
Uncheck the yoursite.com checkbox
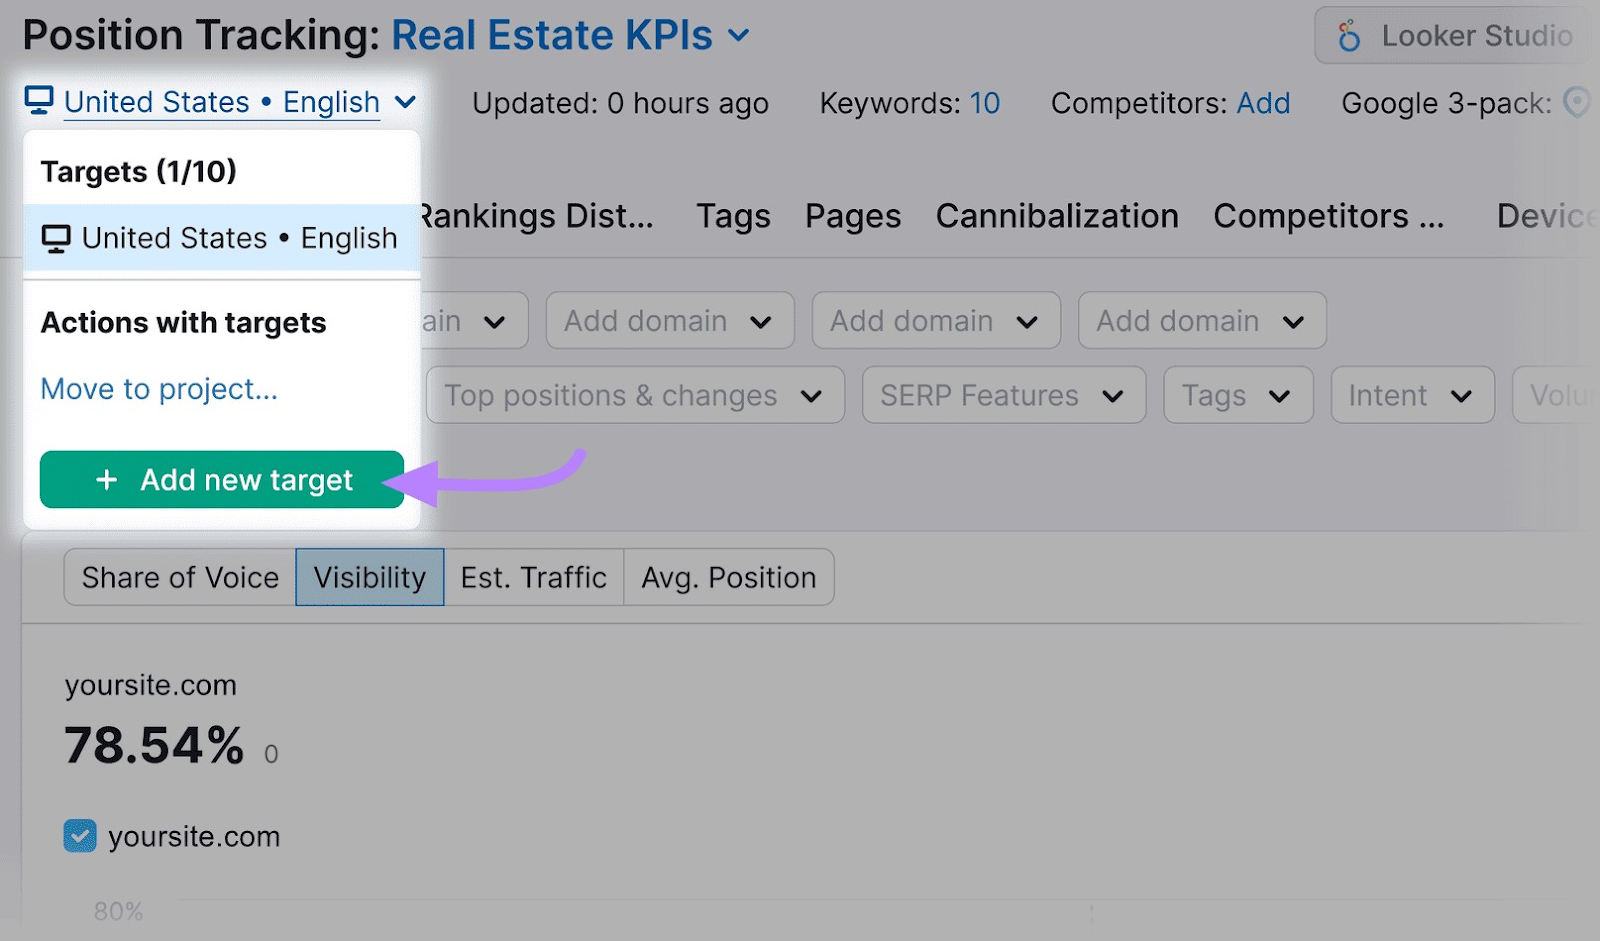click(79, 836)
